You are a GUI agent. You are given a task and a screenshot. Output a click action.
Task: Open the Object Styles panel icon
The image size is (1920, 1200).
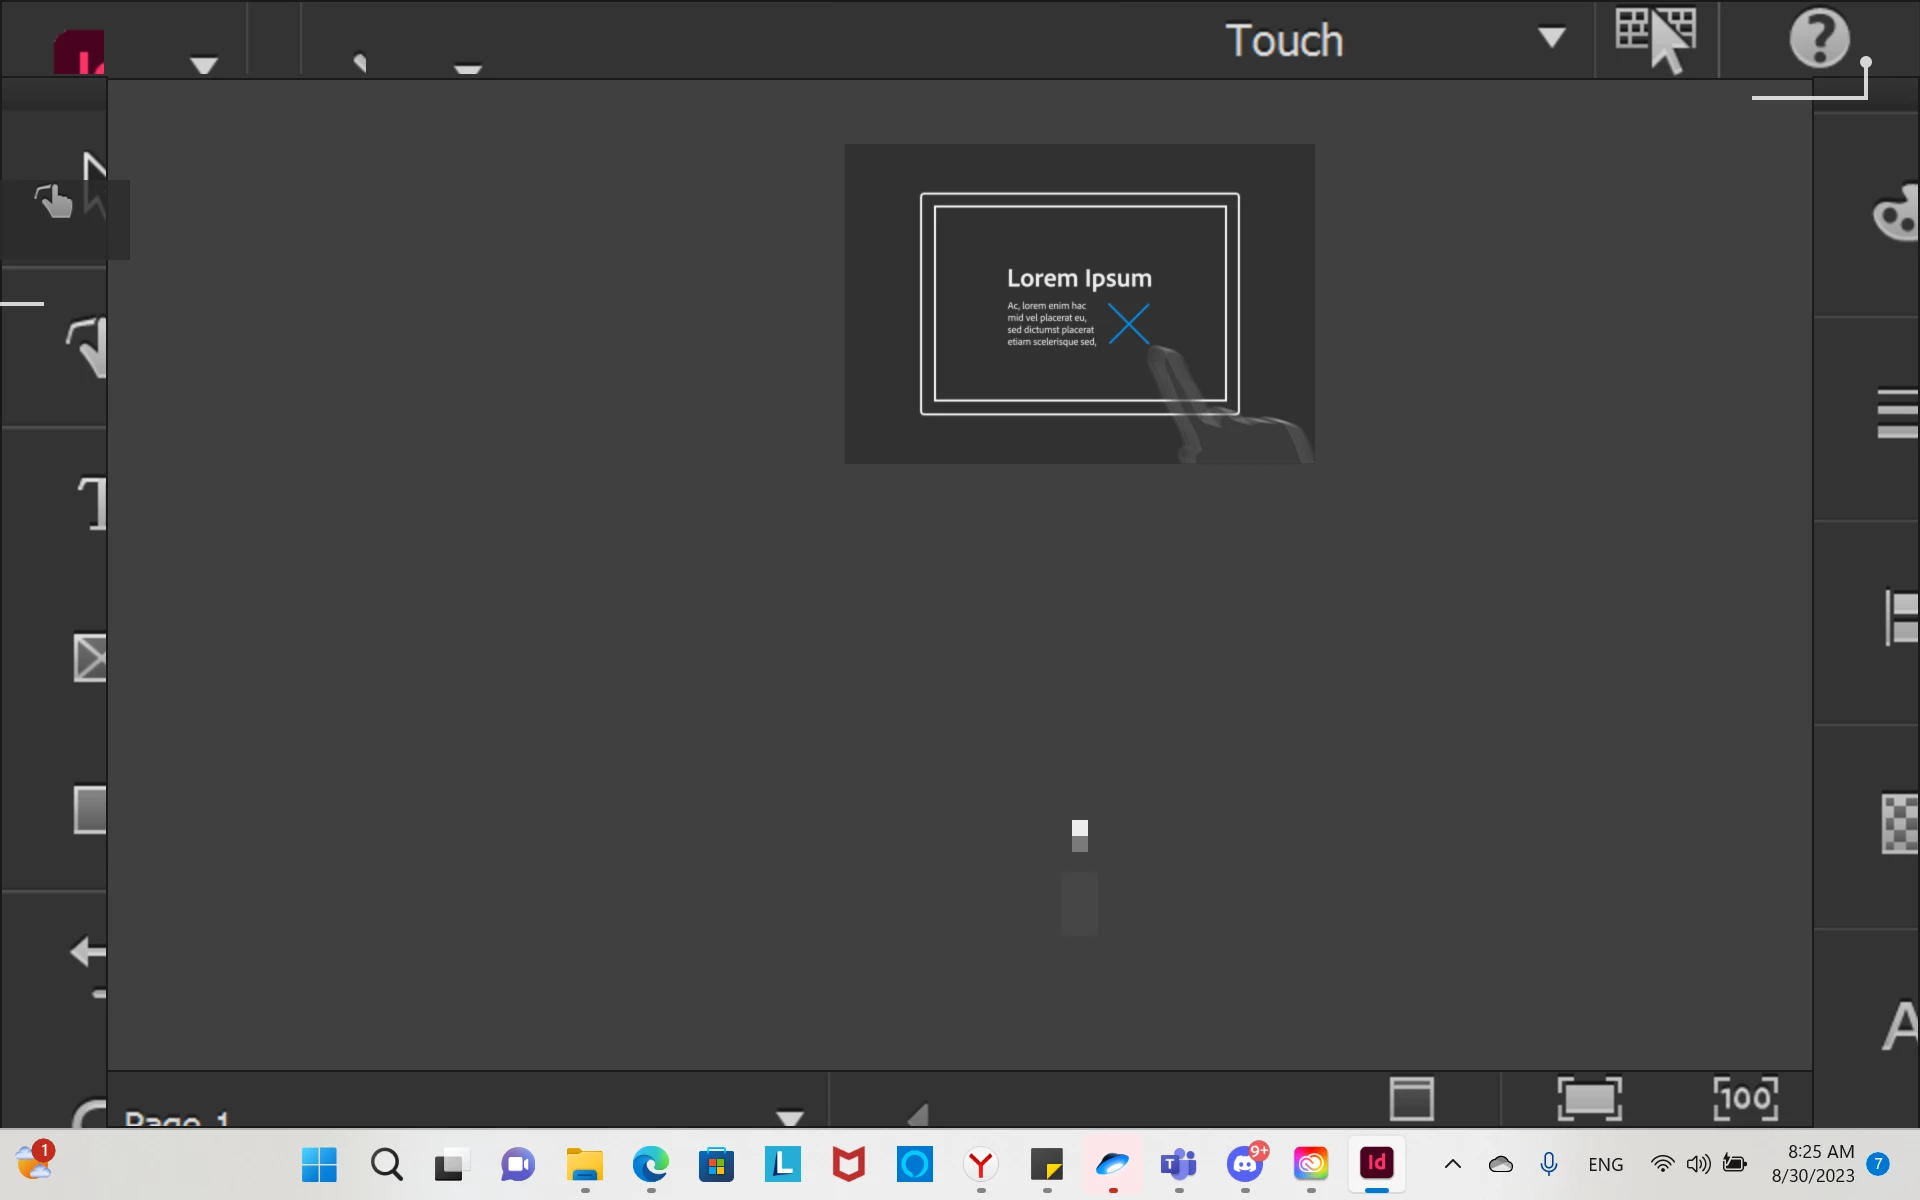click(1900, 617)
